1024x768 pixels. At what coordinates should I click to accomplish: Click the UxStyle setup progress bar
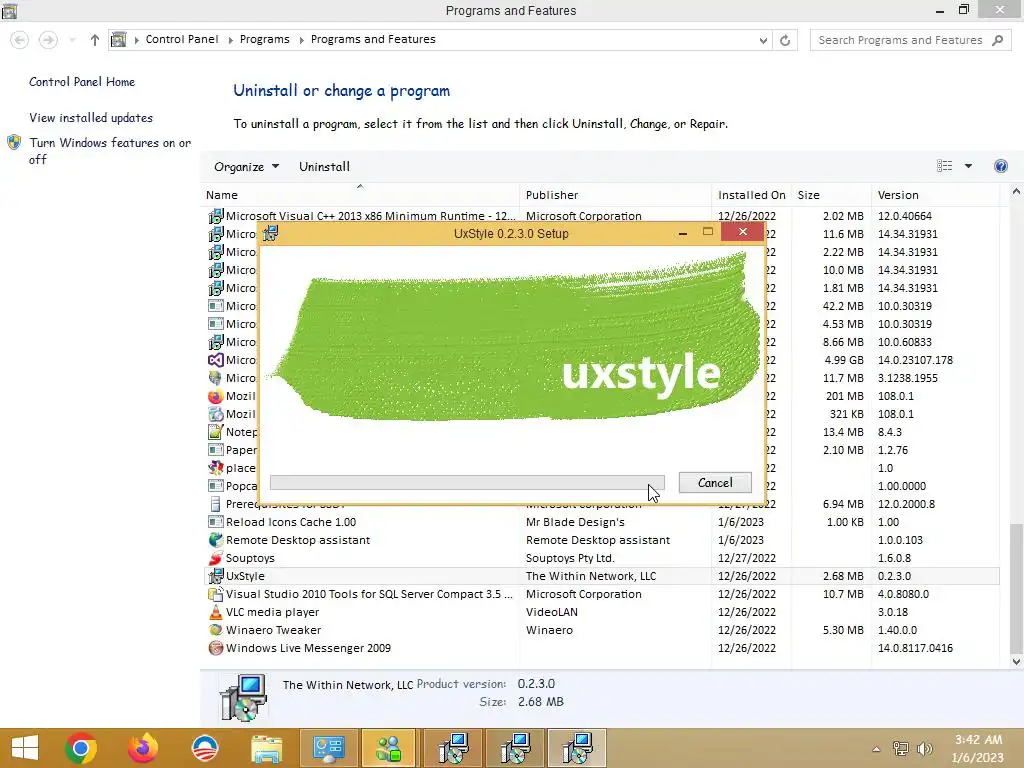pos(467,483)
